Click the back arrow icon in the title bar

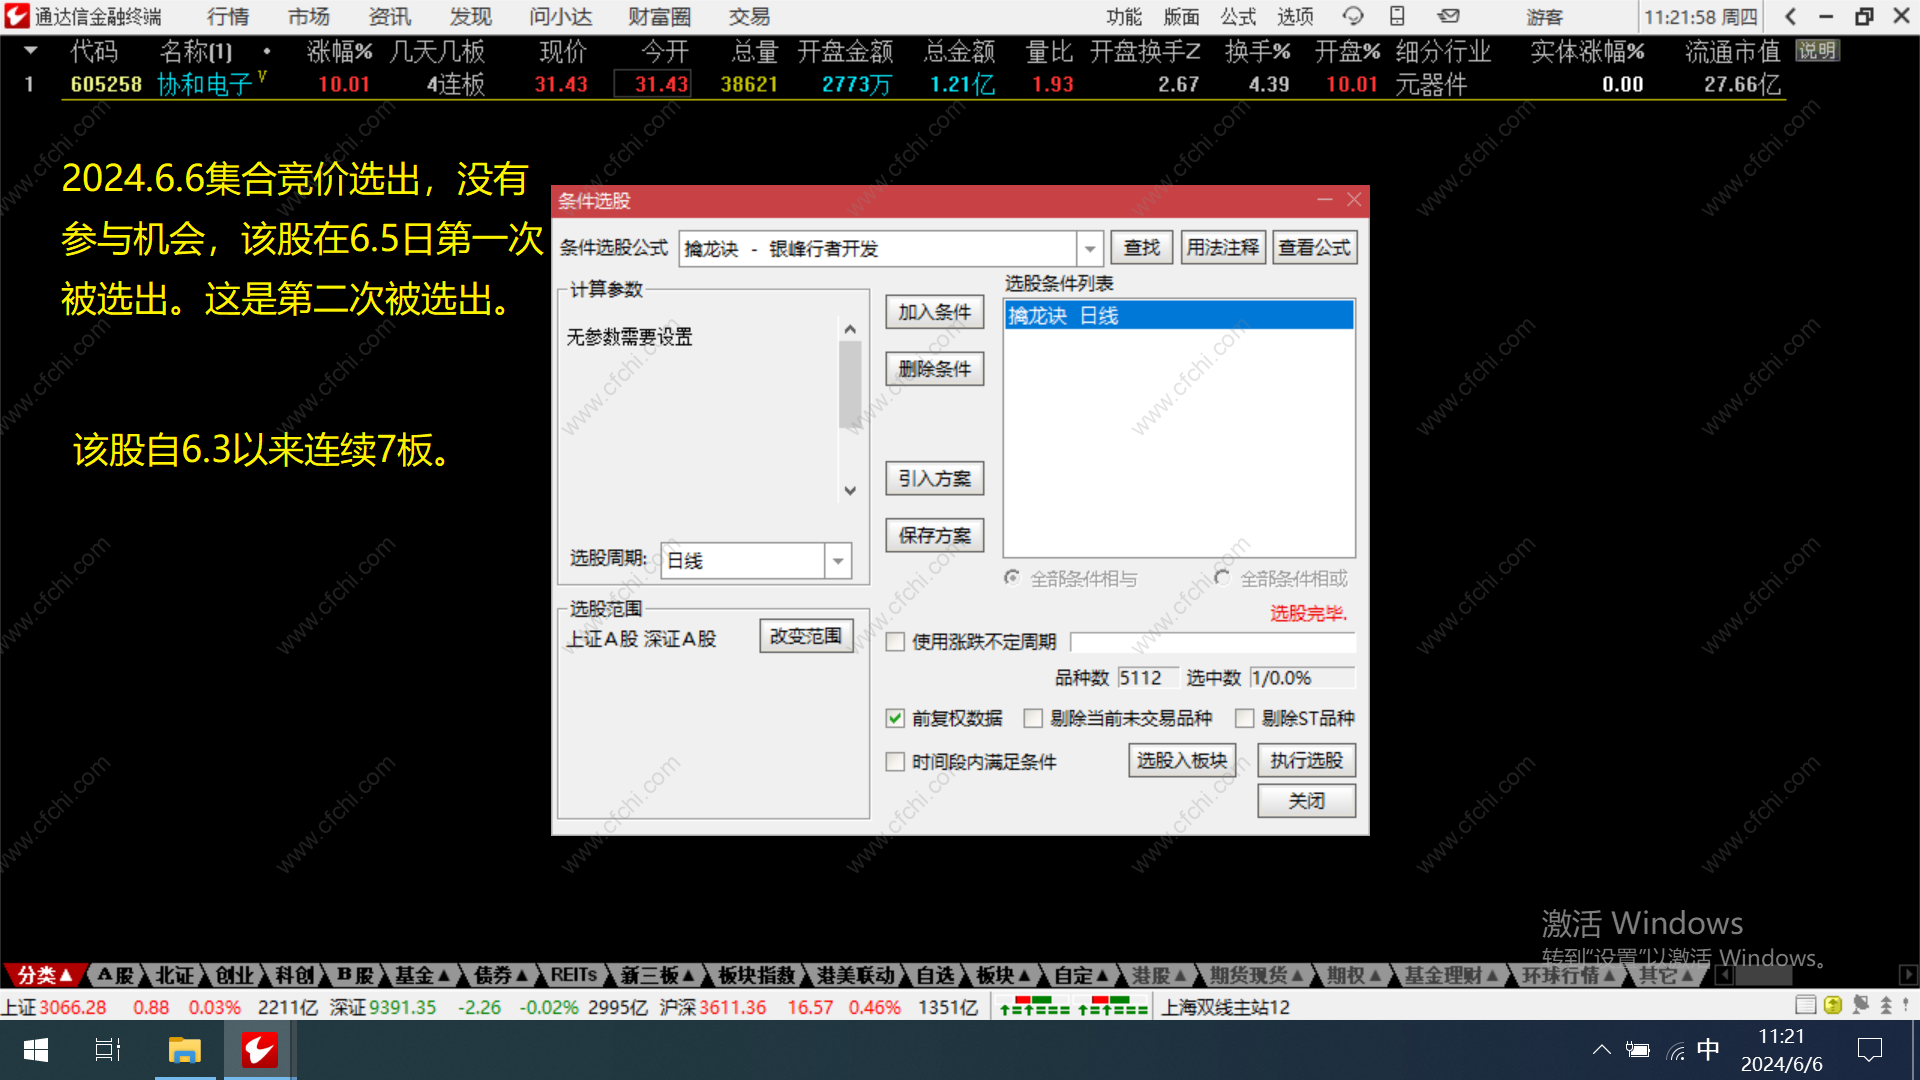1790,16
